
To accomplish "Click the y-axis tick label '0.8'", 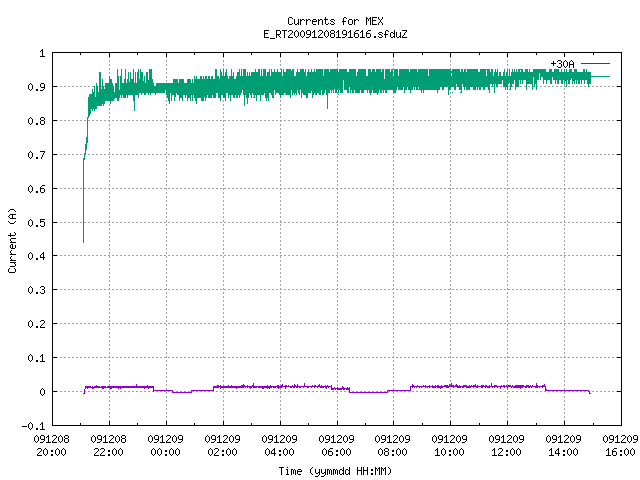I will (x=36, y=121).
